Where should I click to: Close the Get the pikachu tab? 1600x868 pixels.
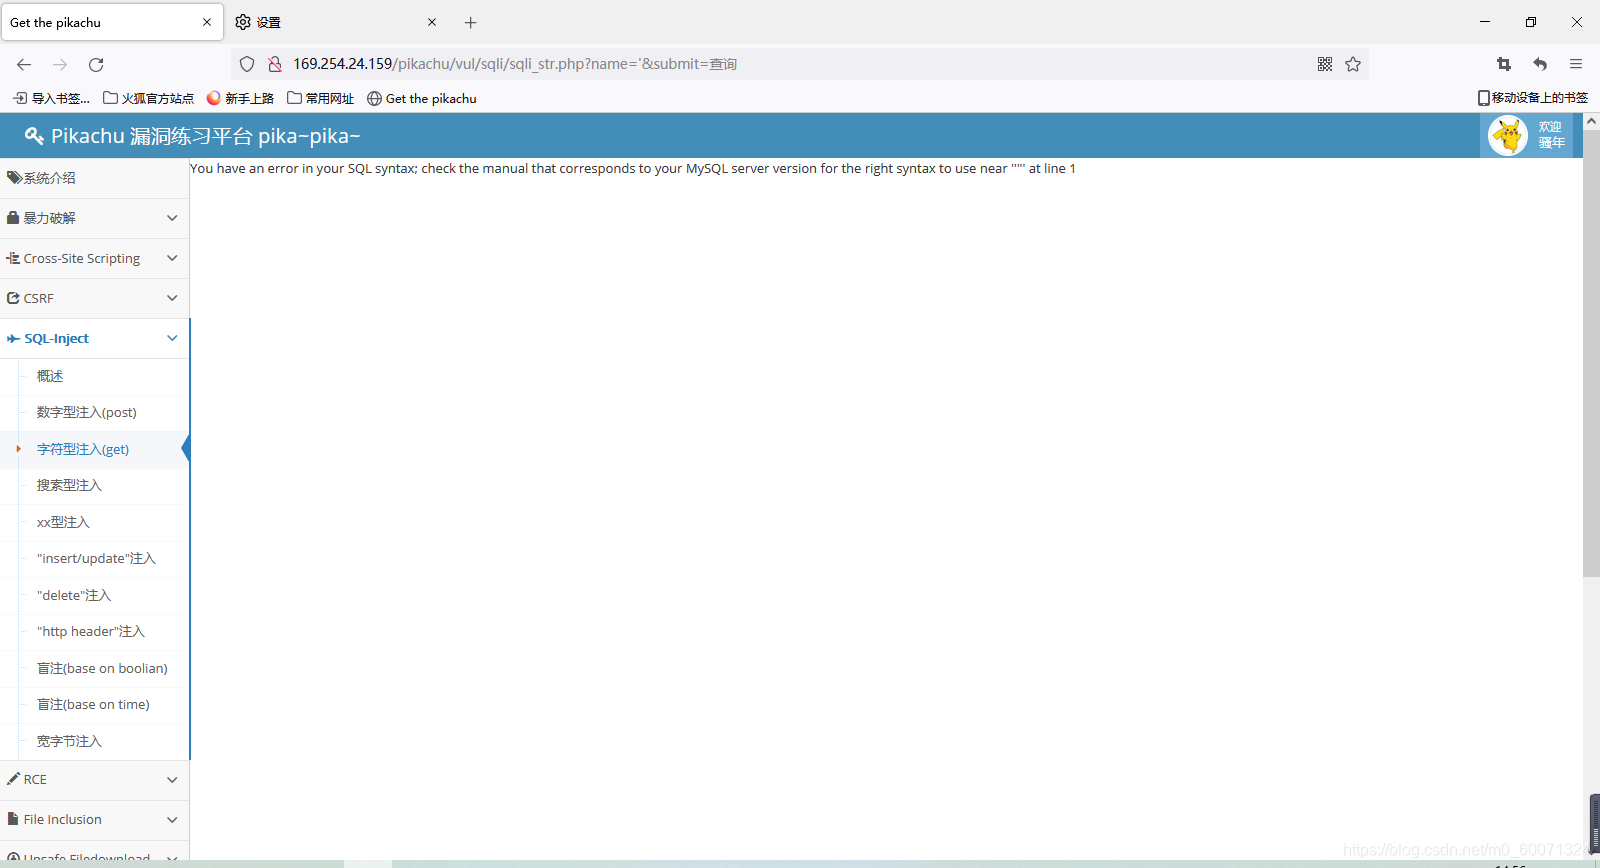tap(207, 22)
